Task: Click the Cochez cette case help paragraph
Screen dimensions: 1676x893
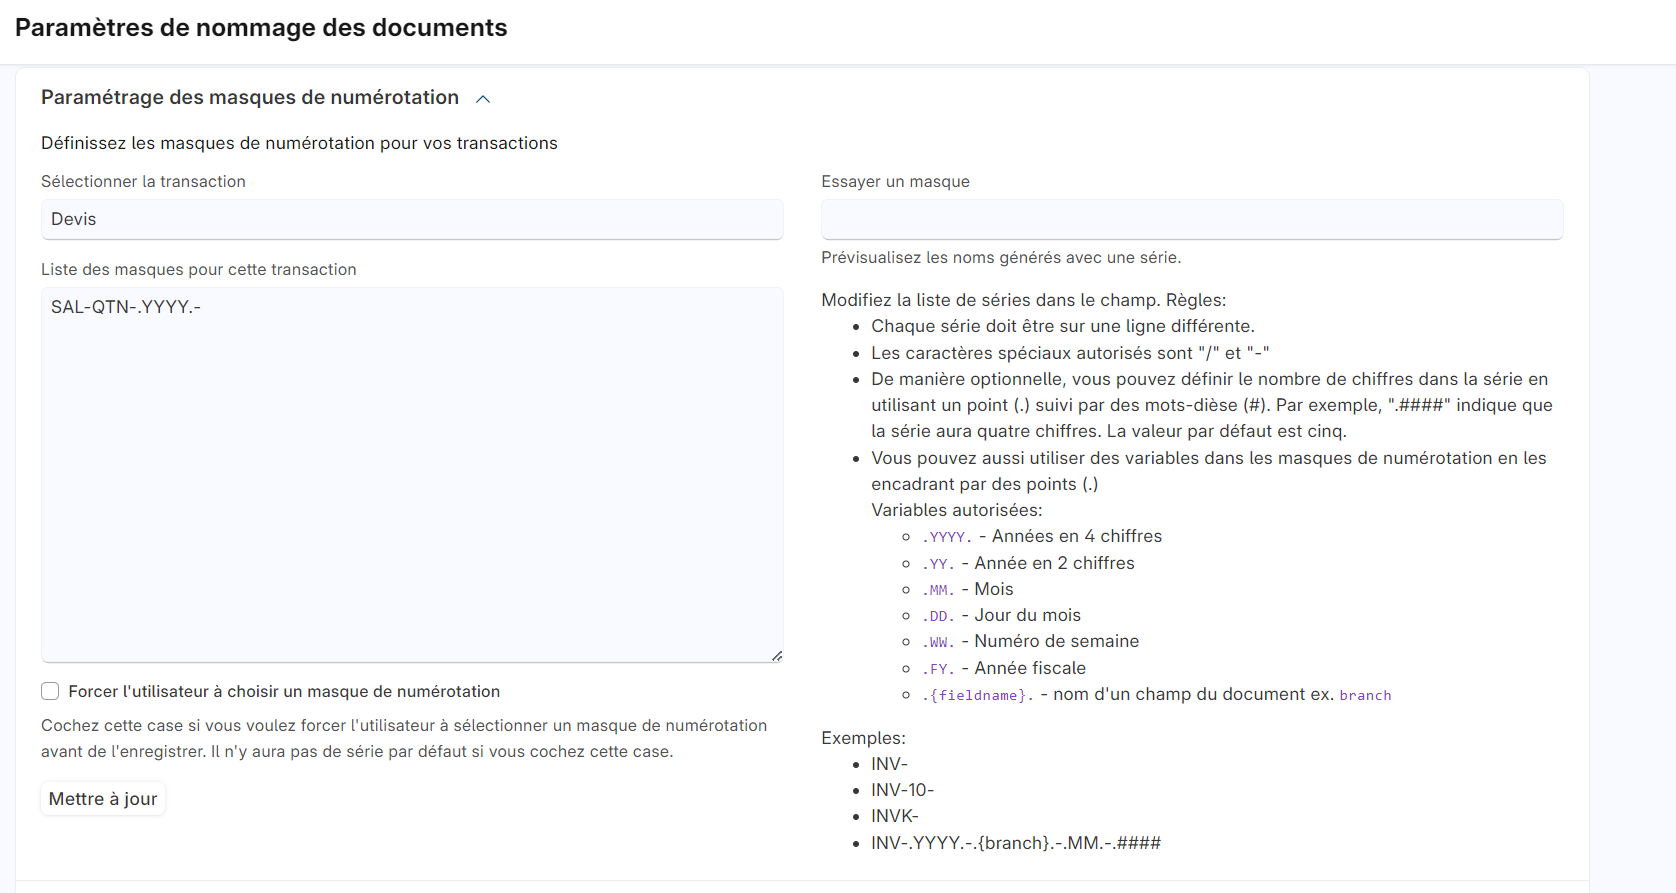Action: point(404,738)
